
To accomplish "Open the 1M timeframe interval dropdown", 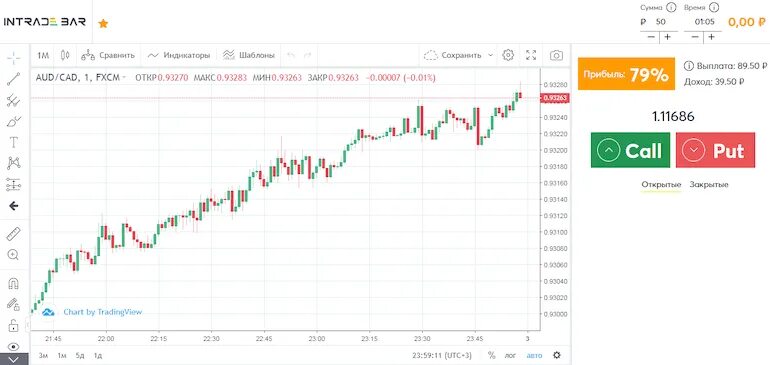I will (x=43, y=55).
